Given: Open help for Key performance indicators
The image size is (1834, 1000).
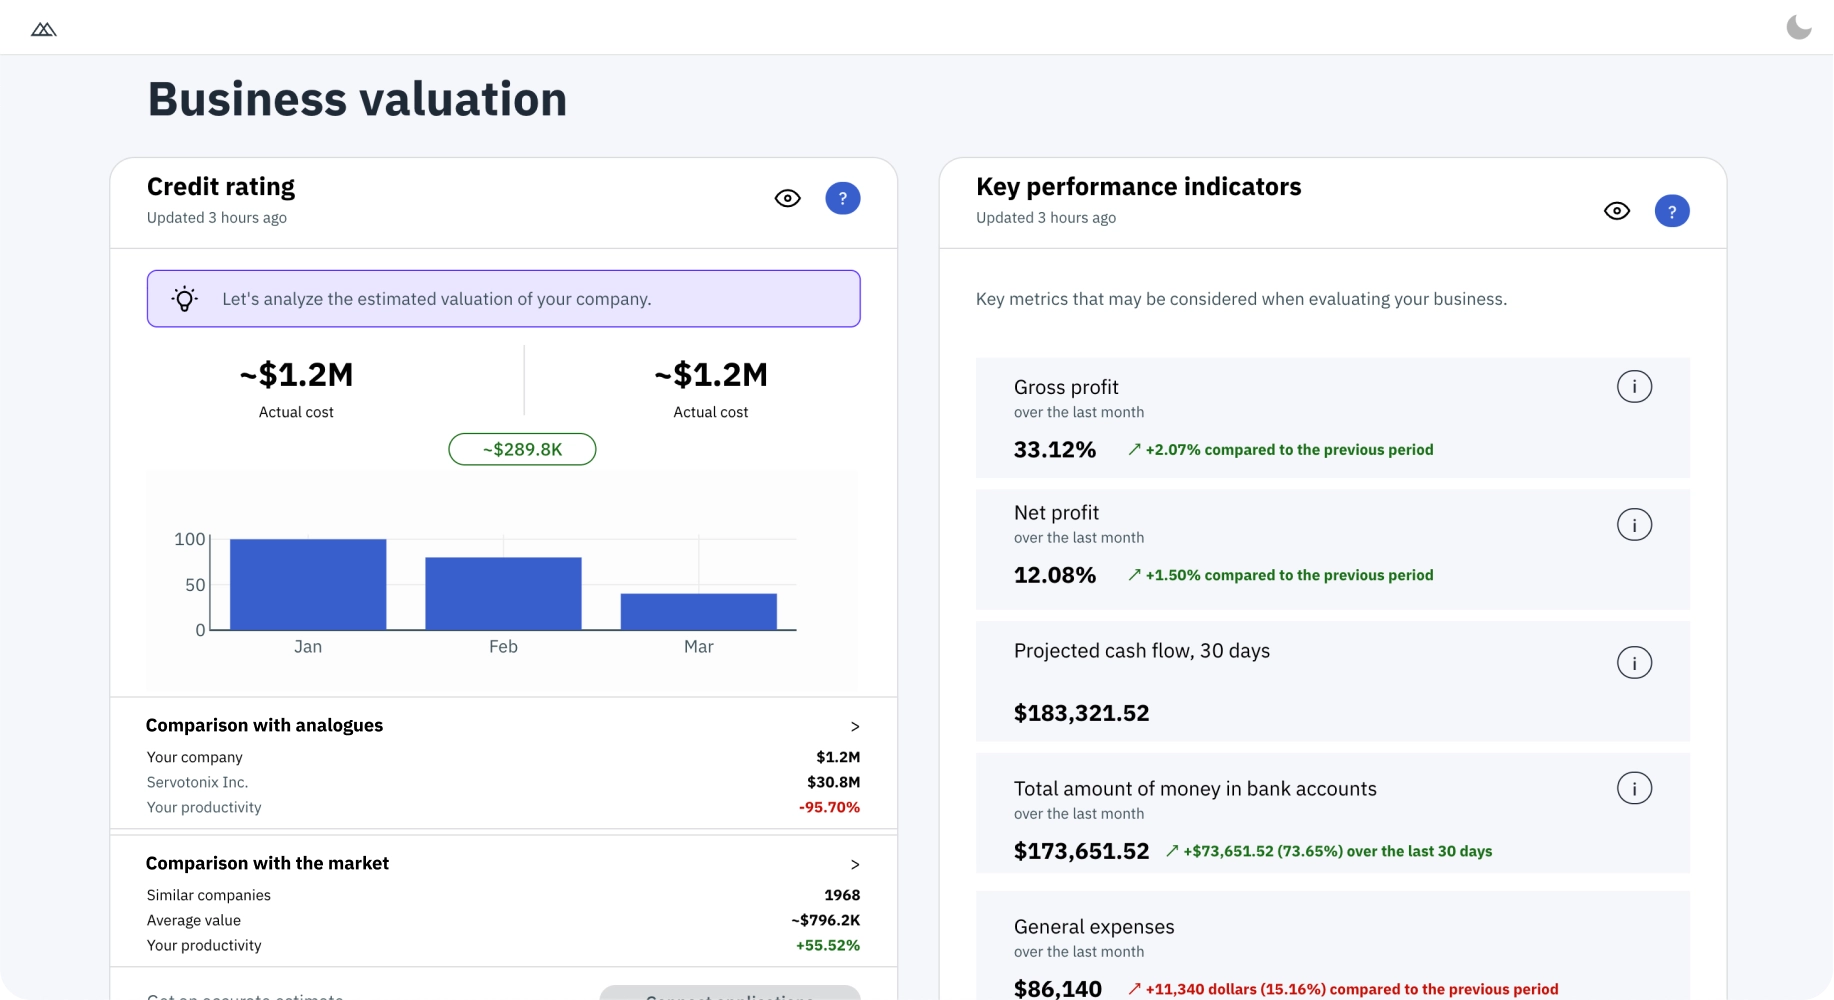Looking at the screenshot, I should pyautogui.click(x=1672, y=211).
